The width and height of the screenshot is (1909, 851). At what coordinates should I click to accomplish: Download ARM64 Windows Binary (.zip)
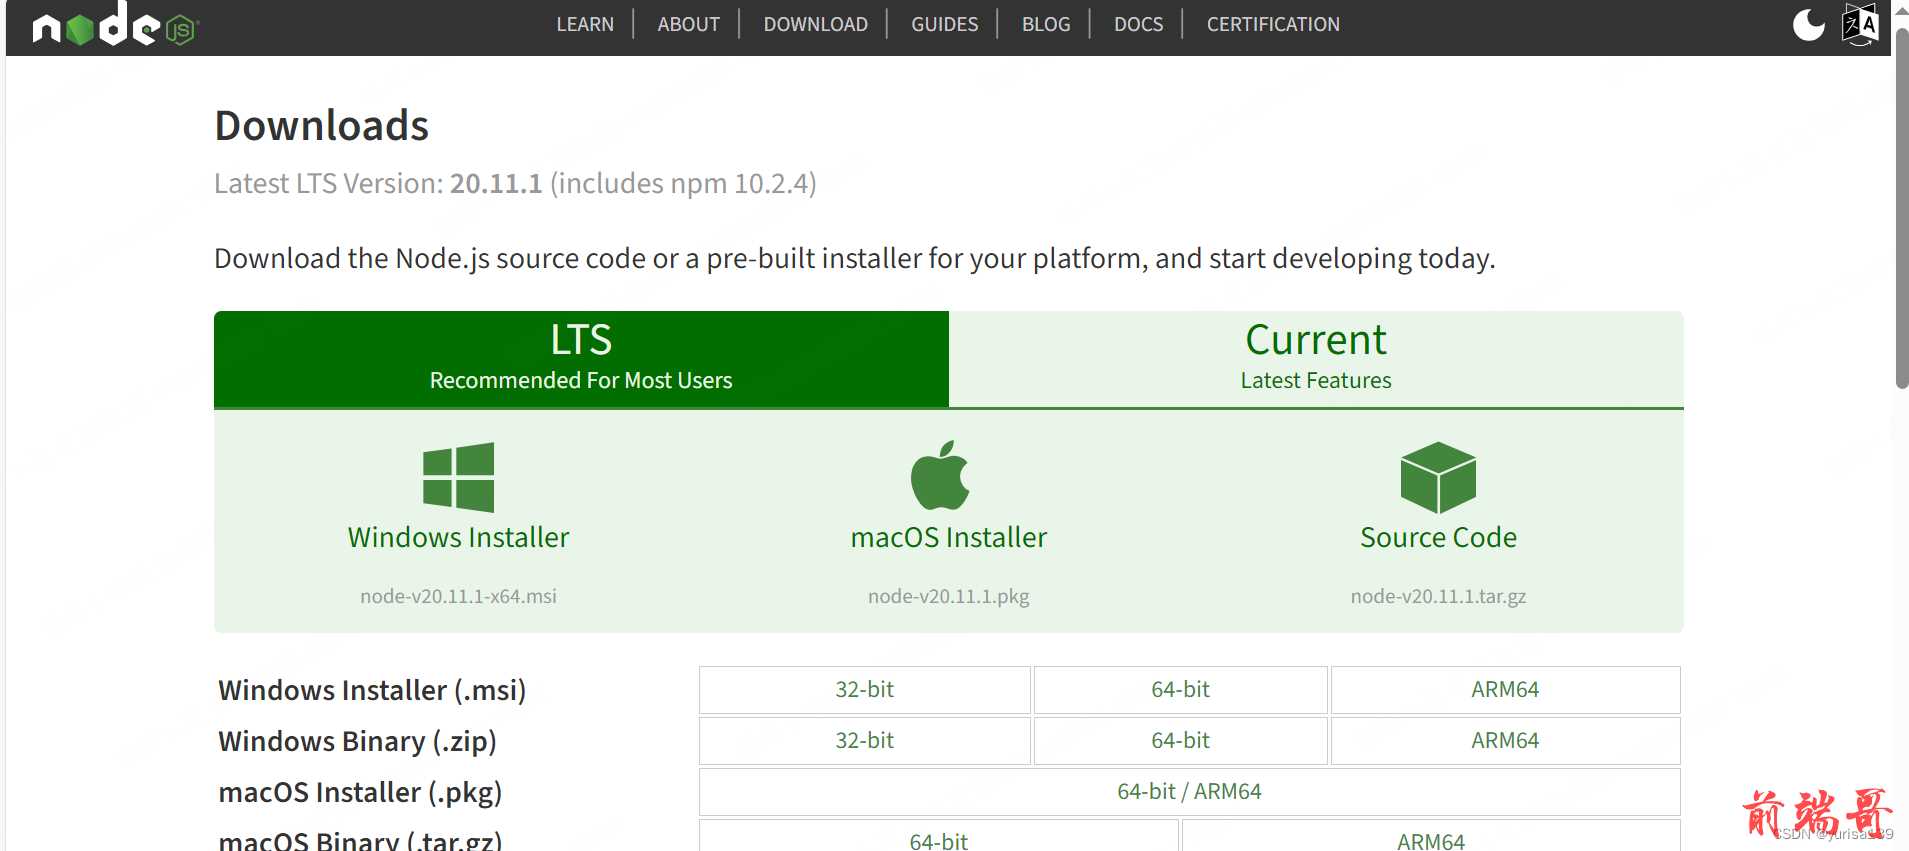(x=1505, y=741)
